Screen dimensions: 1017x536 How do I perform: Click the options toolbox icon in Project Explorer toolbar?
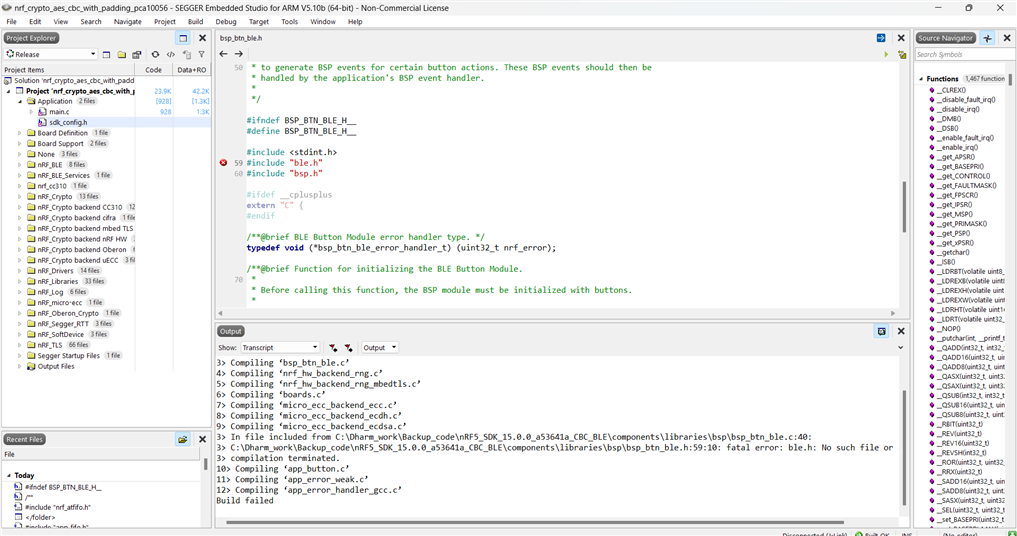pyautogui.click(x=137, y=55)
